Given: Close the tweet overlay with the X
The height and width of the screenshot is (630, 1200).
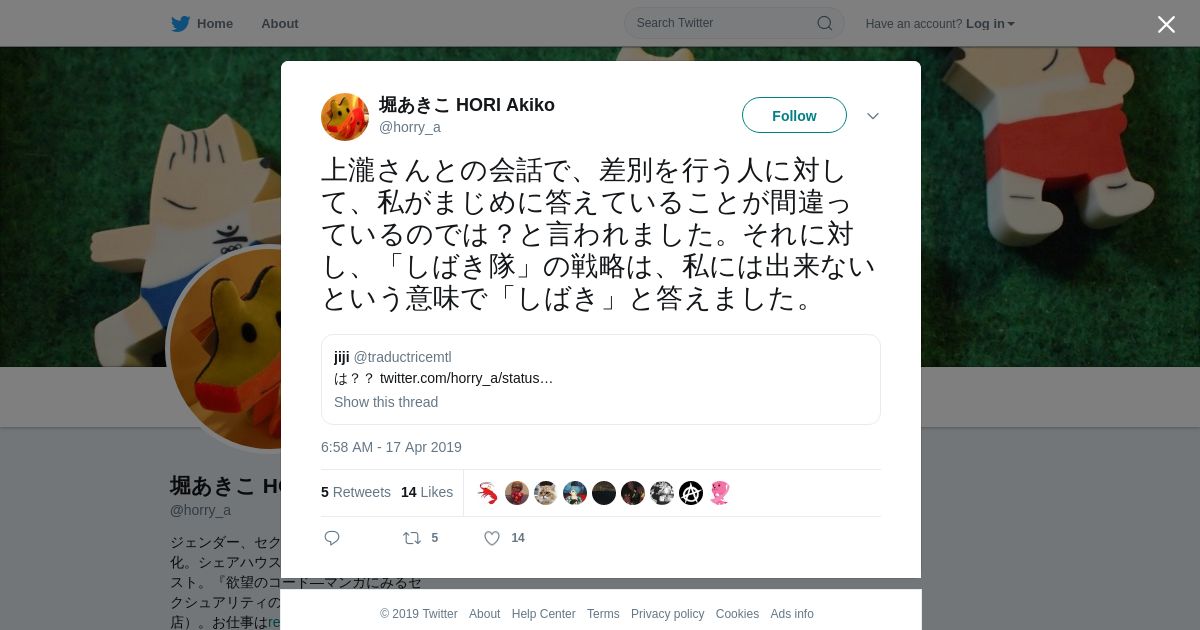Looking at the screenshot, I should pos(1166,24).
